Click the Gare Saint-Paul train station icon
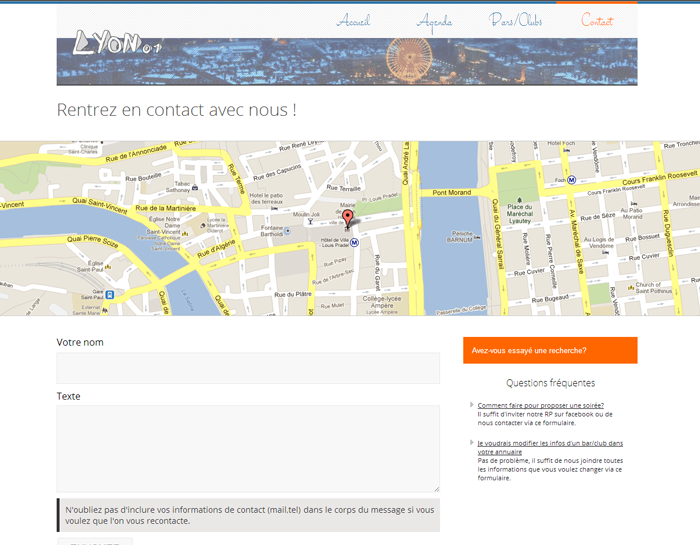700x545 pixels. pyautogui.click(x=109, y=294)
